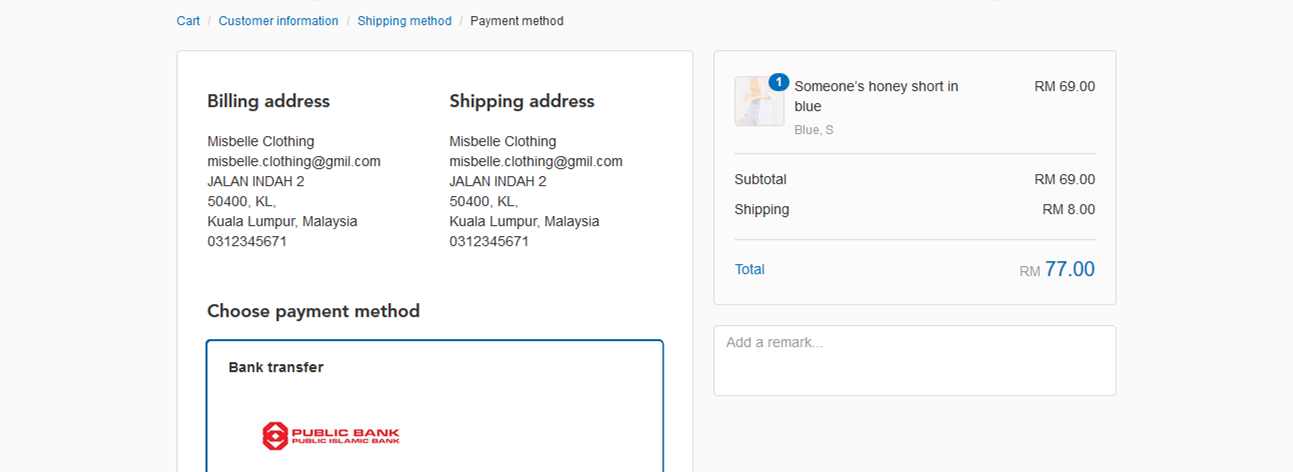This screenshot has height=472, width=1293.
Task: Click the Cart breadcrumb link
Action: click(x=188, y=21)
